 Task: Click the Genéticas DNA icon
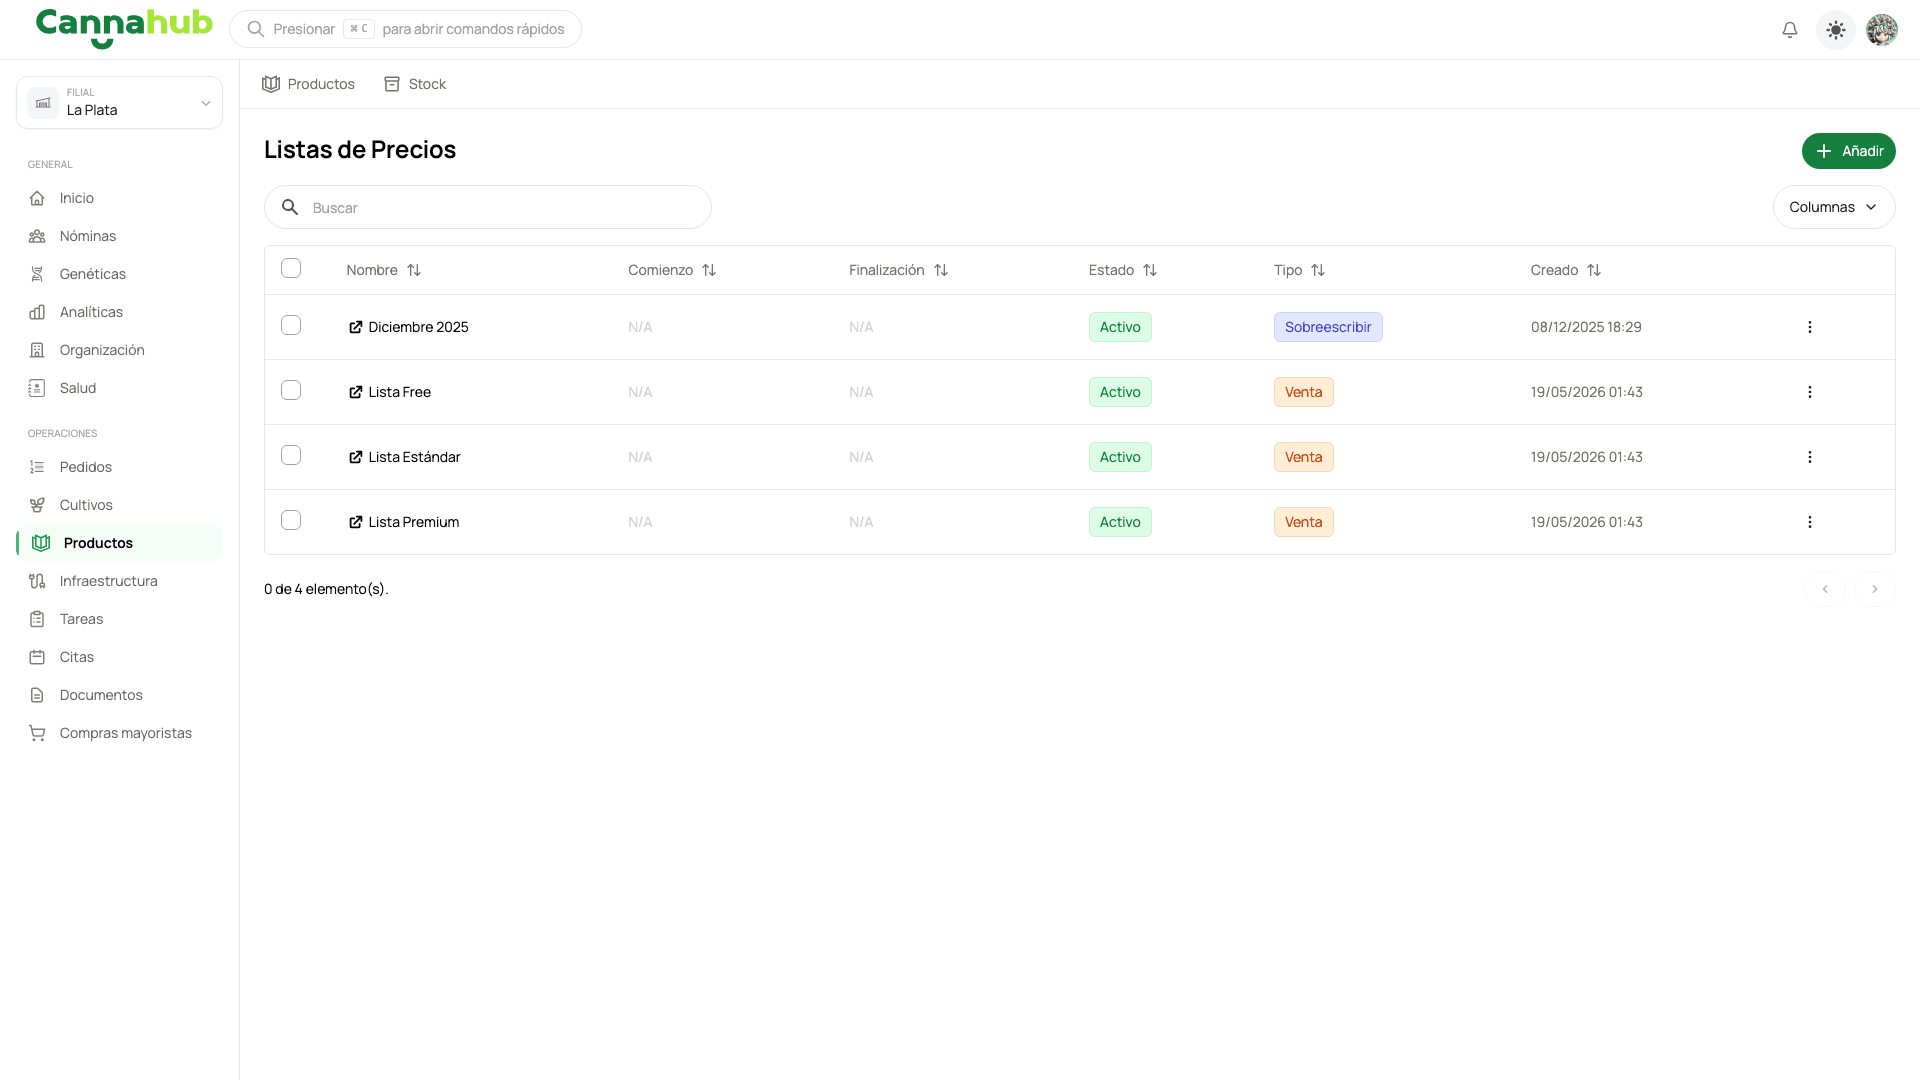tap(37, 274)
